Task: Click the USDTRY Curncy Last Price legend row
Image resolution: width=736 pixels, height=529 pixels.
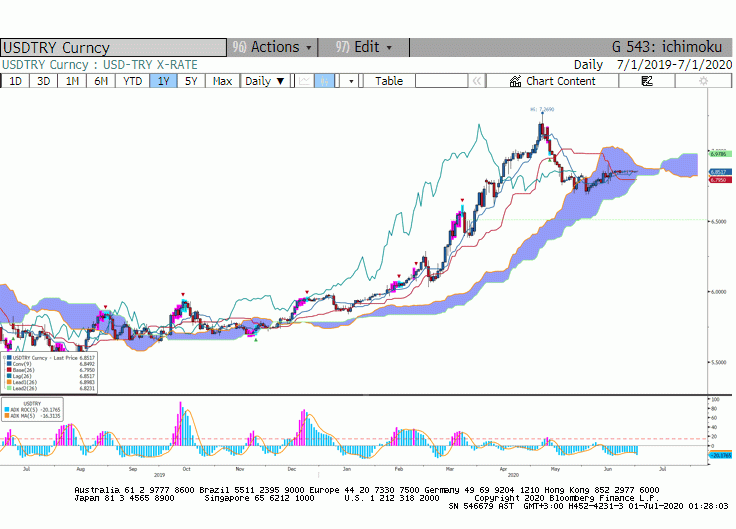Action: [x=49, y=358]
